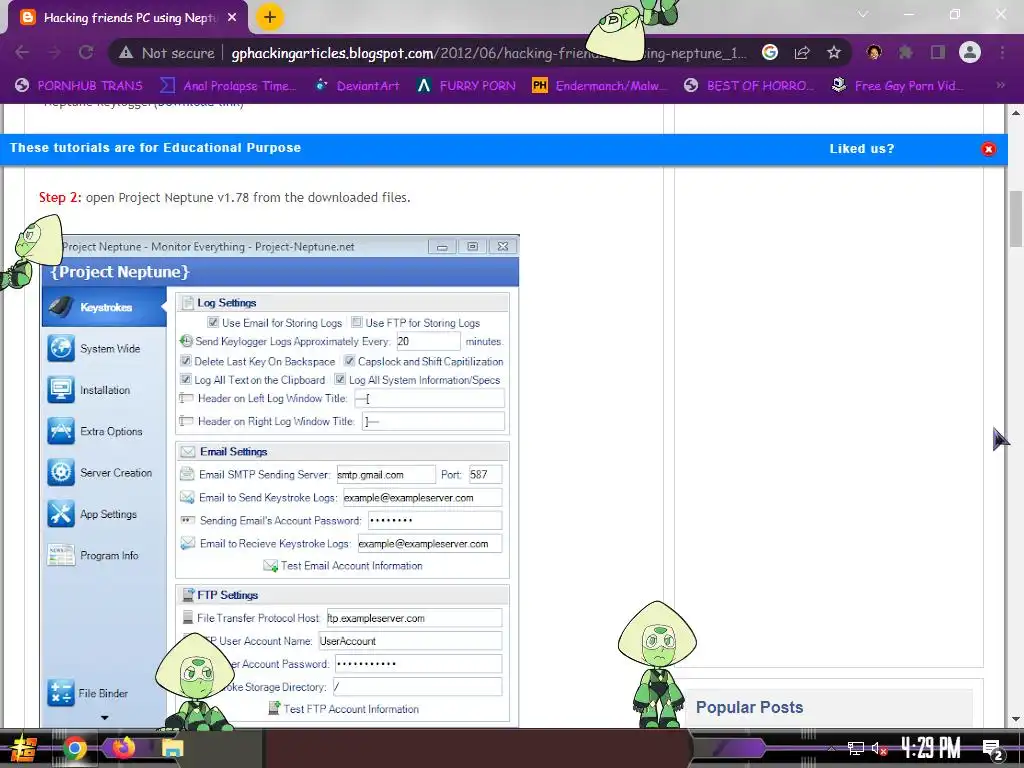
Task: Close the Hacking friends PC tab
Action: [232, 18]
